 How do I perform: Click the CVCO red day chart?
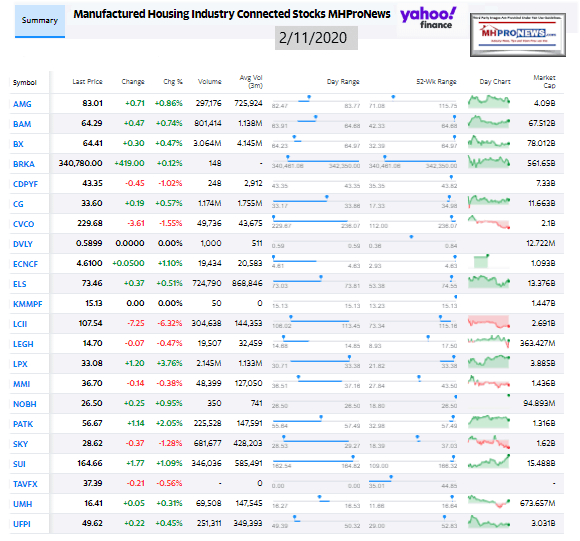point(489,222)
